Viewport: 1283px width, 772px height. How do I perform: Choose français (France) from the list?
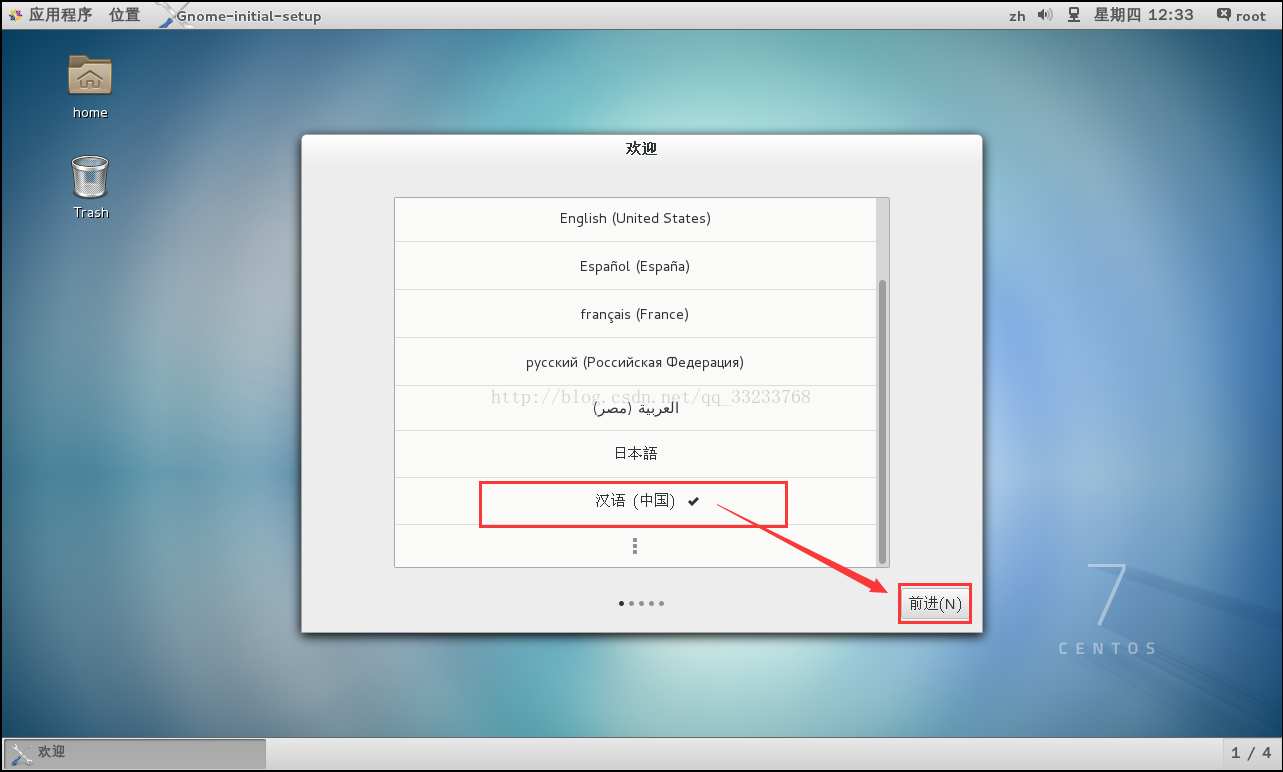(635, 314)
